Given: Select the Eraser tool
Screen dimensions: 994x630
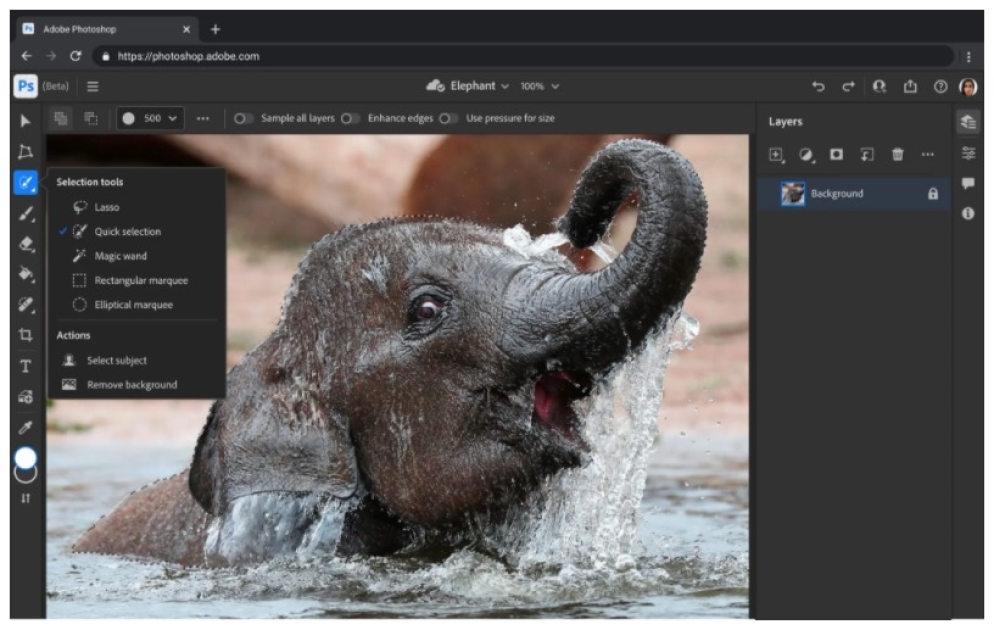Looking at the screenshot, I should click(x=25, y=244).
